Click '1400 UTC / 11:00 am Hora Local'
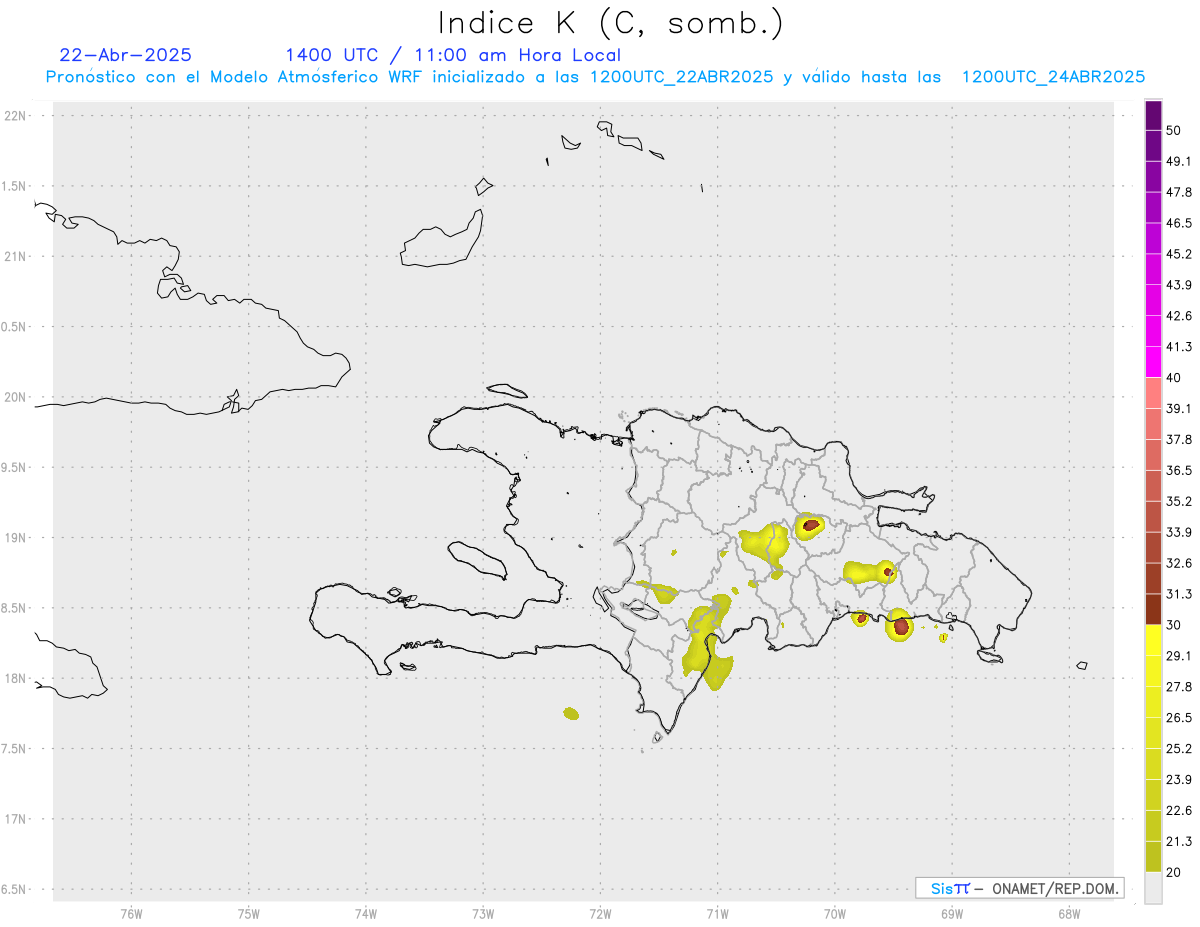The height and width of the screenshot is (927, 1200). tap(453, 55)
